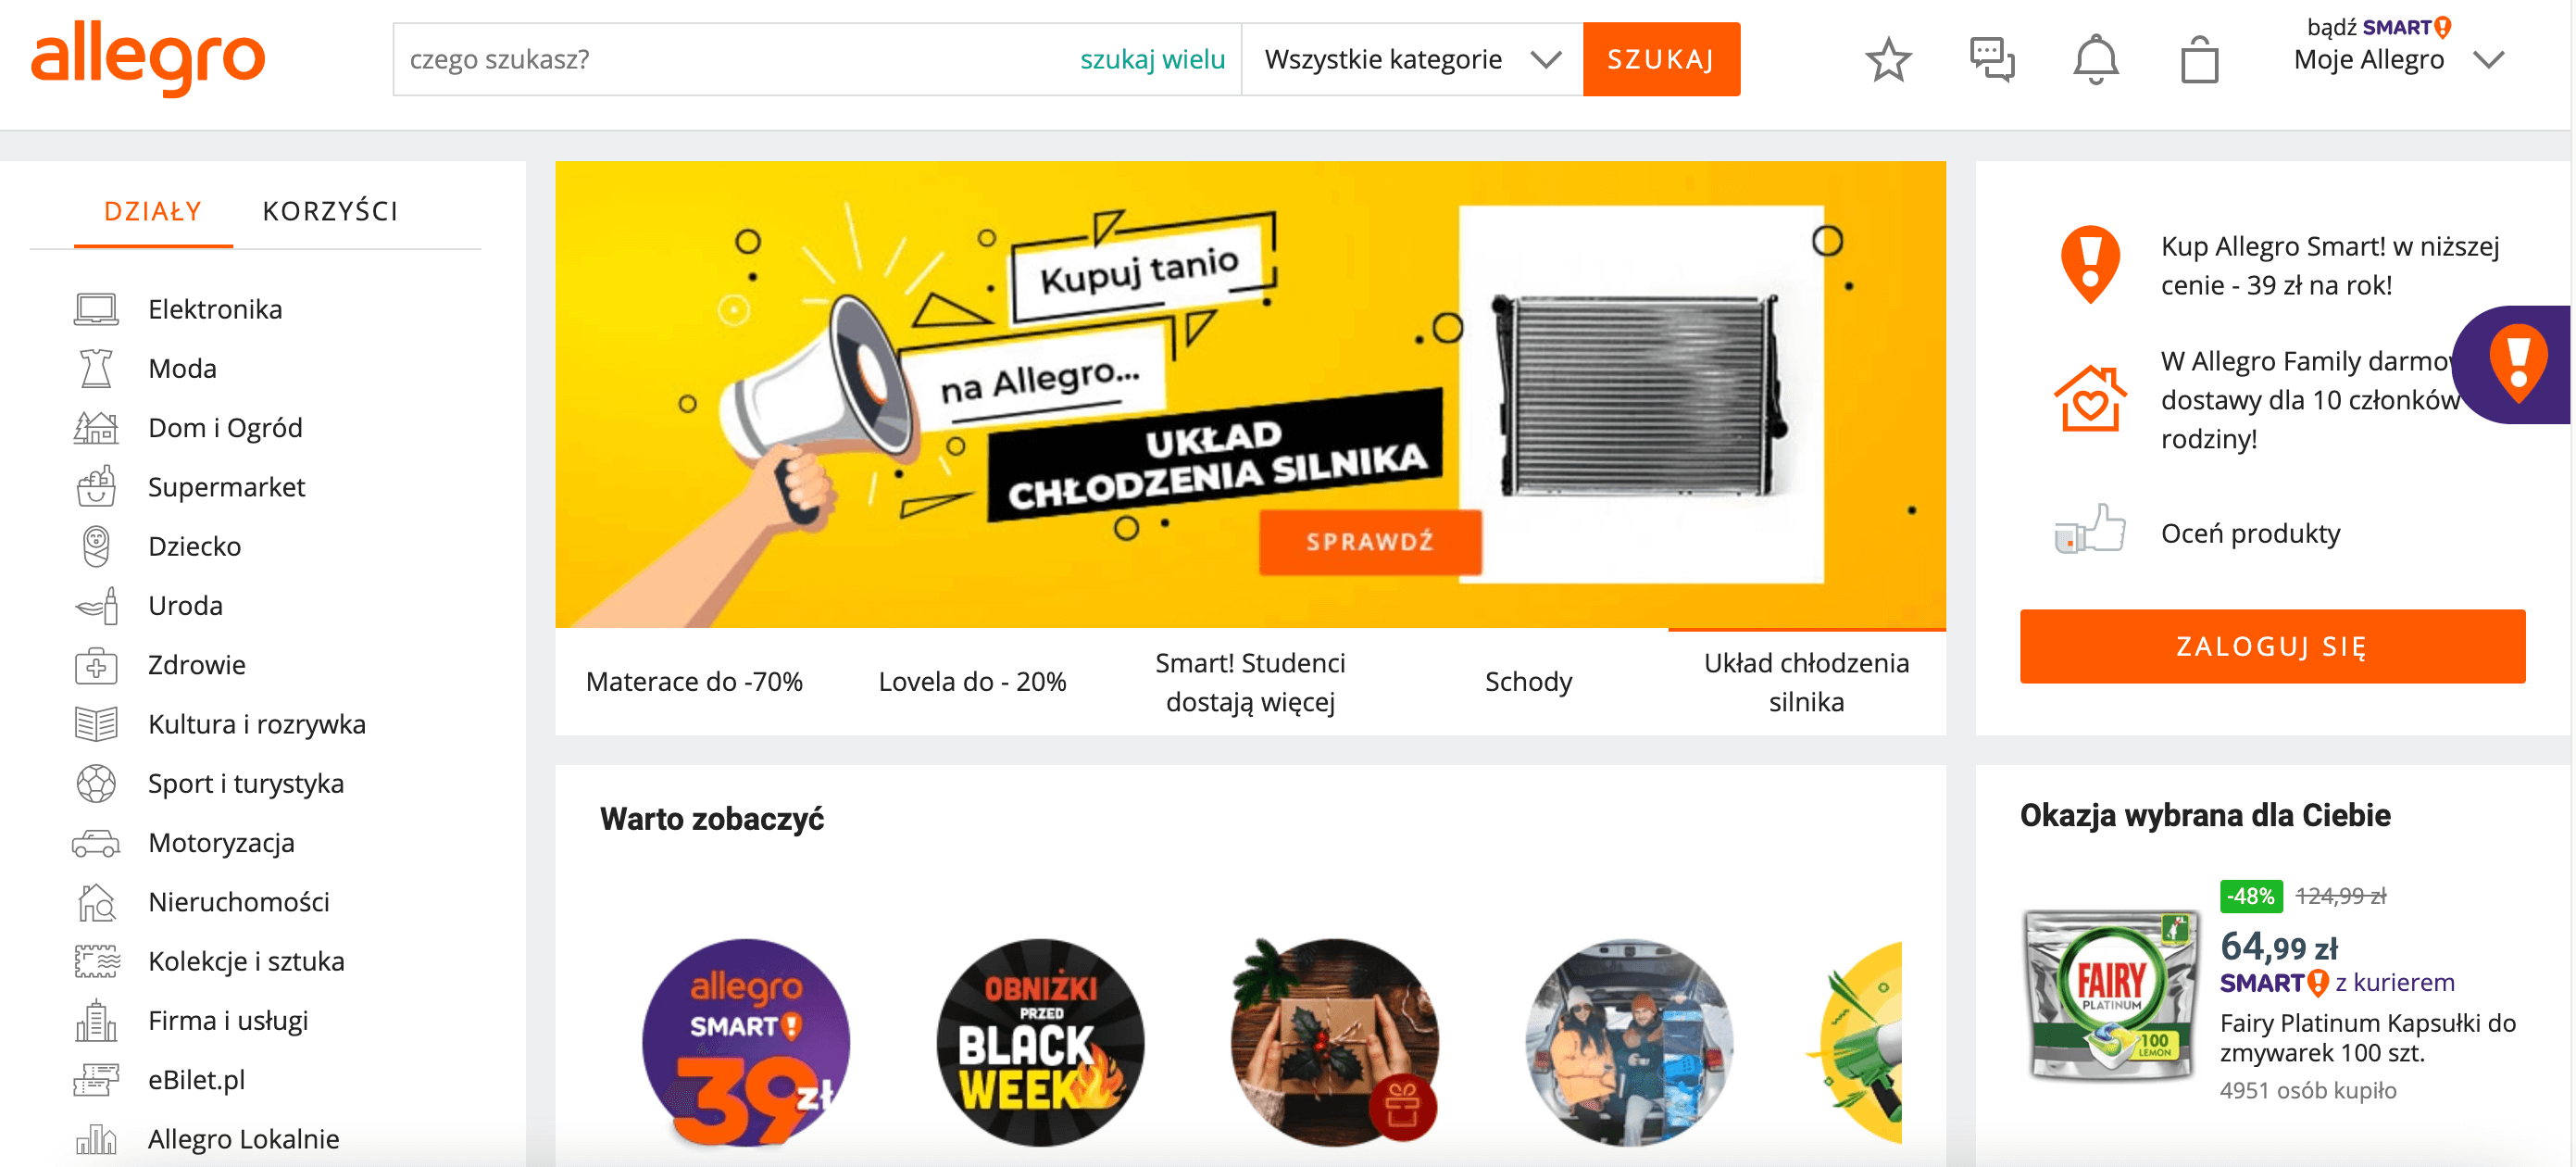Select the DZIAŁY tab
The width and height of the screenshot is (2576, 1167).
(153, 212)
